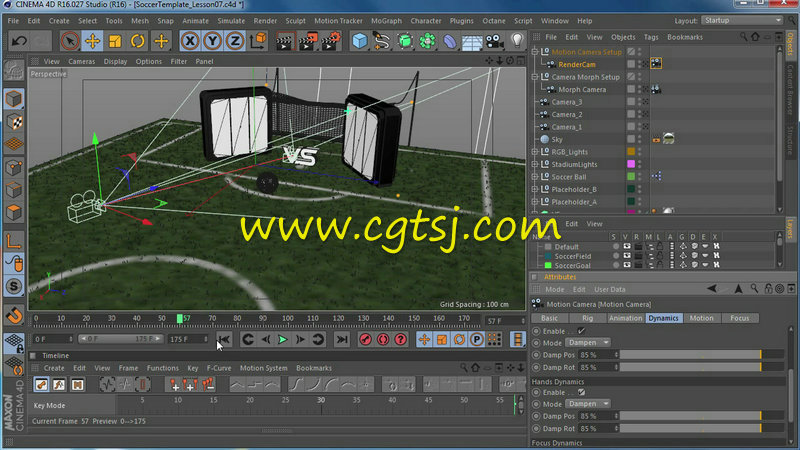Add a floor environment object
The height and width of the screenshot is (450, 800).
tap(472, 40)
